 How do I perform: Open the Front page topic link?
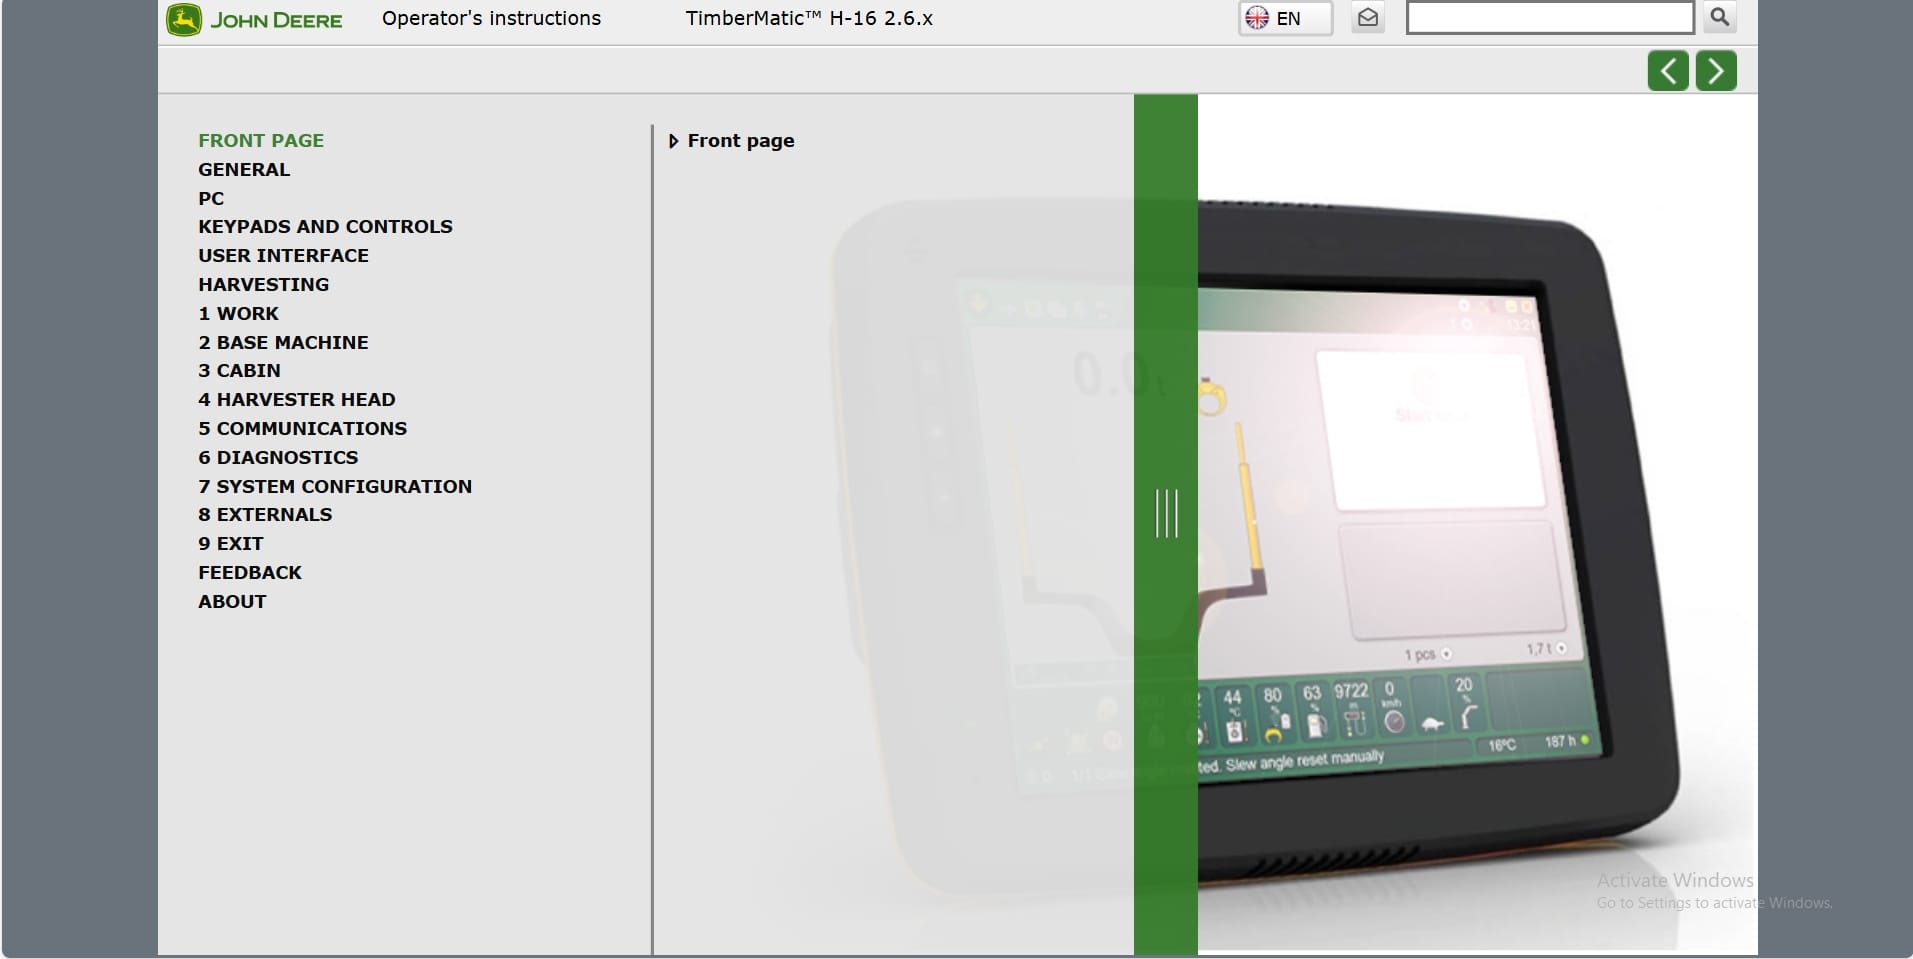tap(741, 141)
